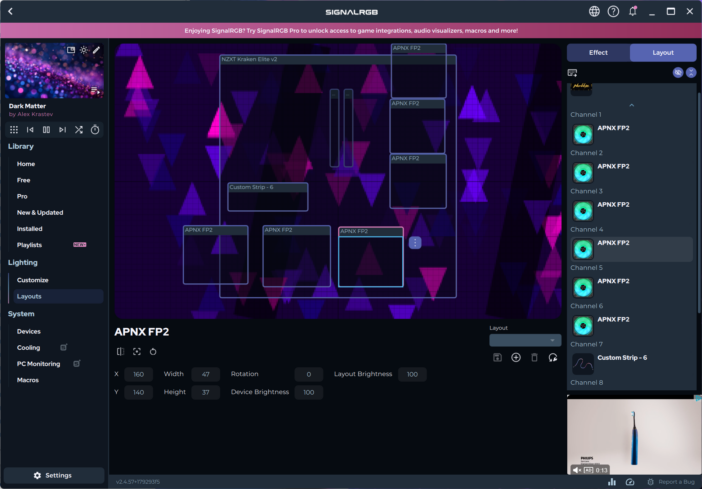702x489 pixels.
Task: Open the Layout dropdown
Action: (525, 340)
